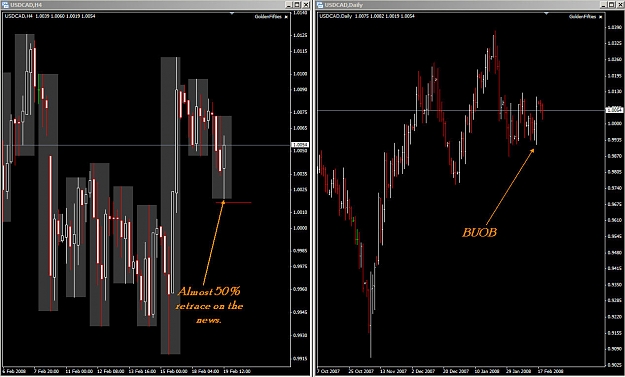Click the chart shift triangle in H4 chart
Screen dimensions: 625x377
coord(232,14)
